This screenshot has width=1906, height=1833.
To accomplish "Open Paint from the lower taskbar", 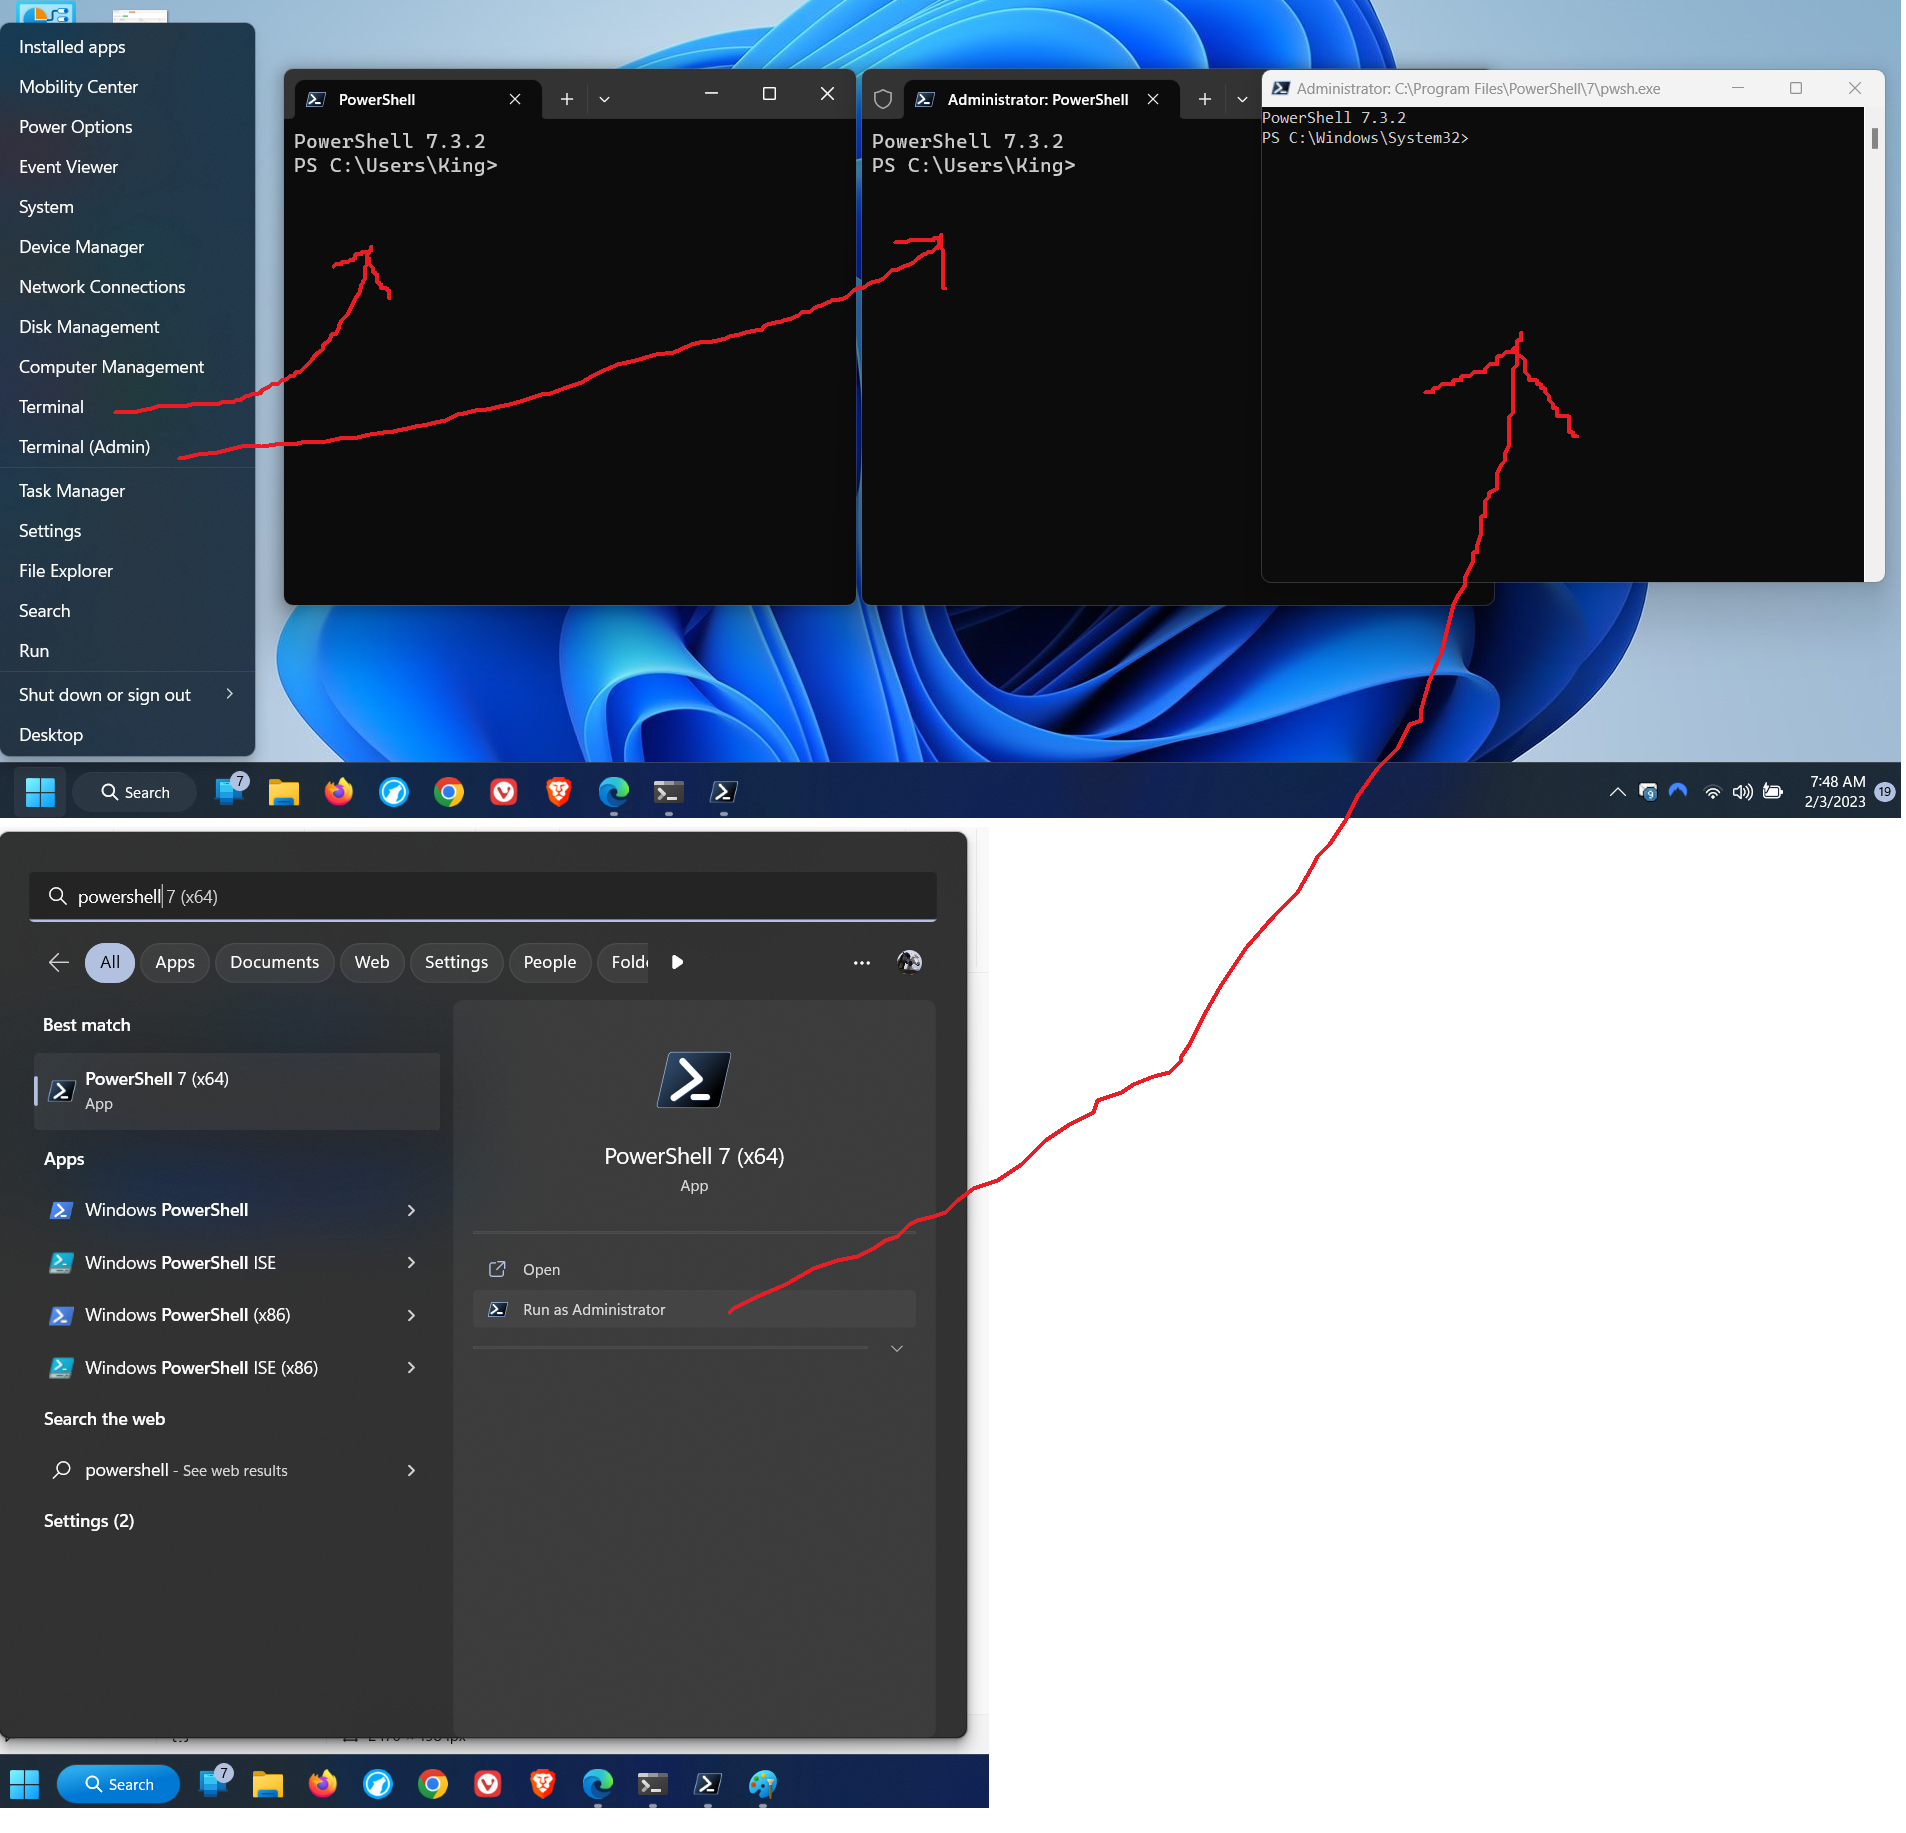I will [763, 1784].
